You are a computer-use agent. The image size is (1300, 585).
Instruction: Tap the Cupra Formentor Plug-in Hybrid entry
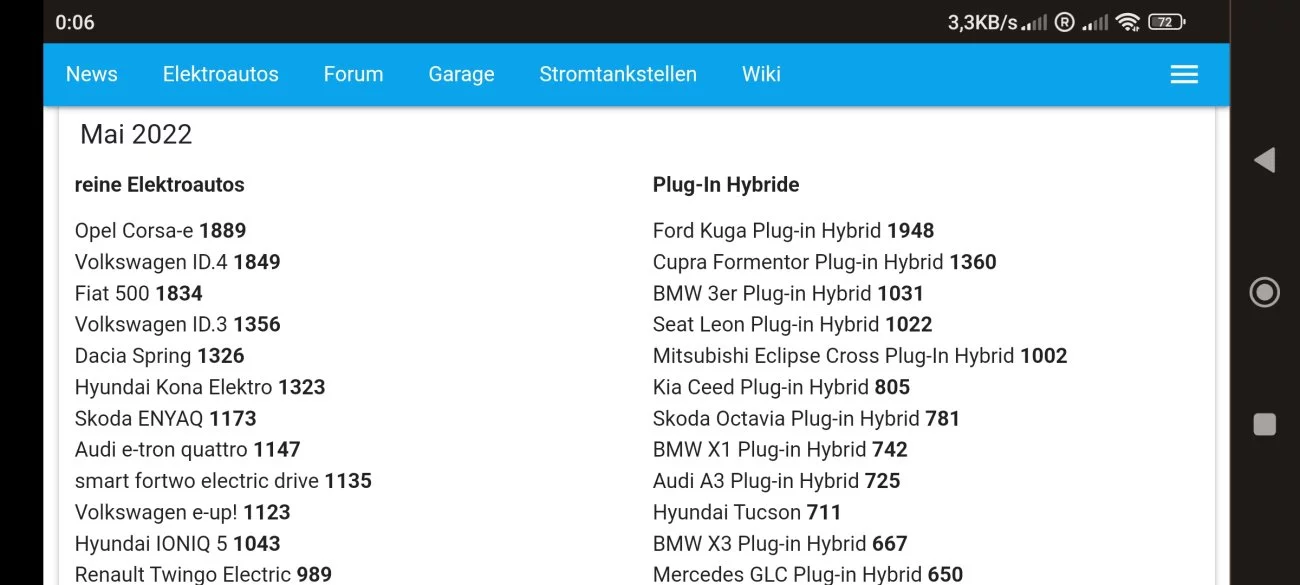point(824,262)
